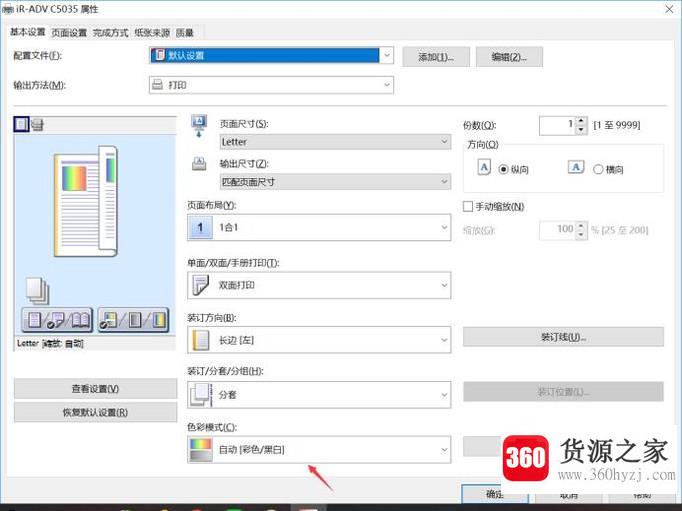The width and height of the screenshot is (682, 511).
Task: Click the page size monitor icon
Action: [x=199, y=126]
